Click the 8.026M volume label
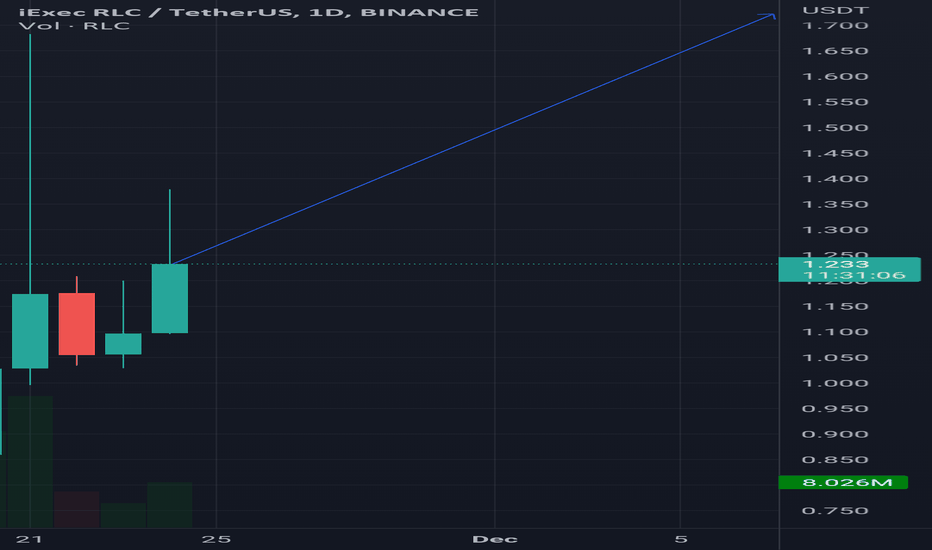Viewport: 932px width, 550px height. (x=843, y=482)
